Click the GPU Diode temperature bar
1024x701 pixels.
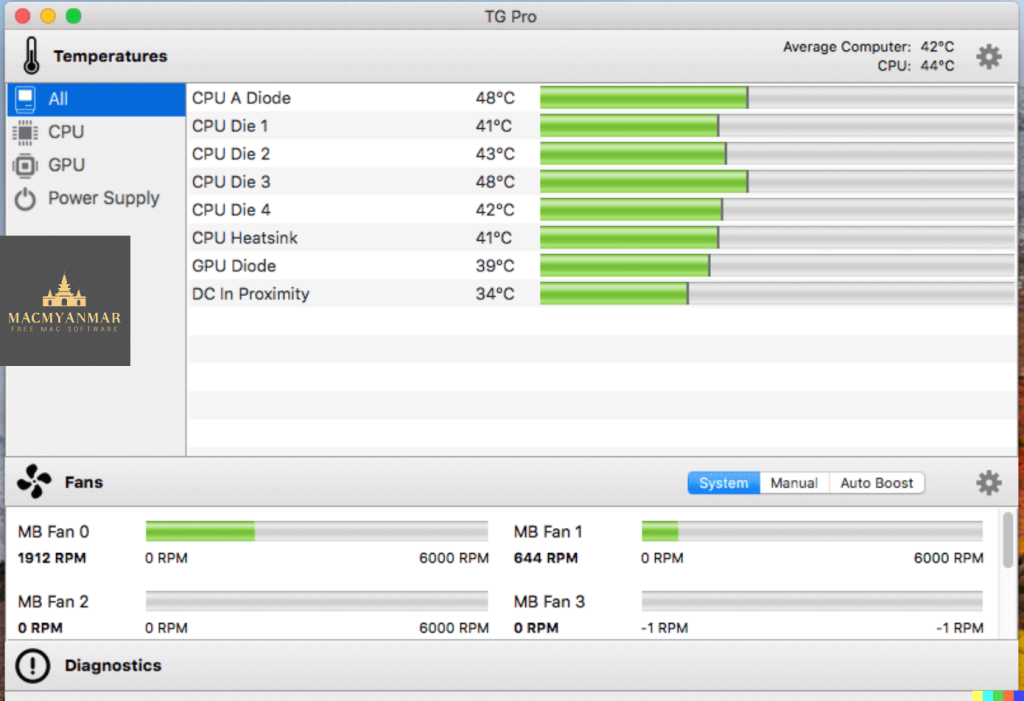pyautogui.click(x=777, y=266)
